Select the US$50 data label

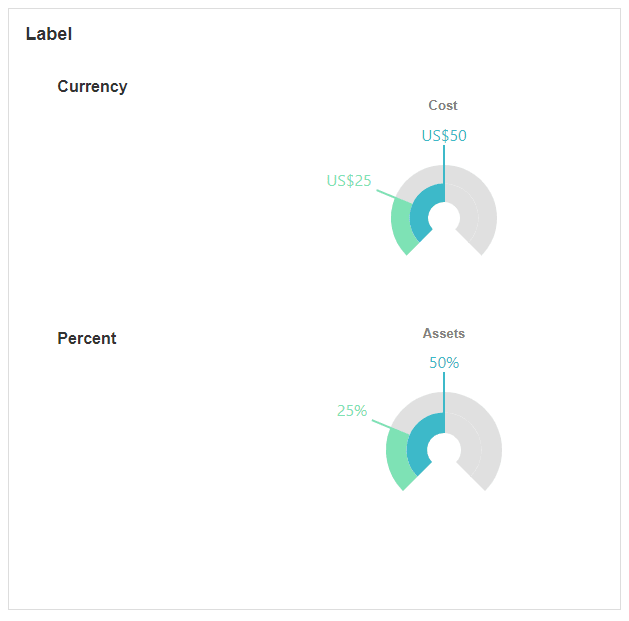pyautogui.click(x=444, y=136)
